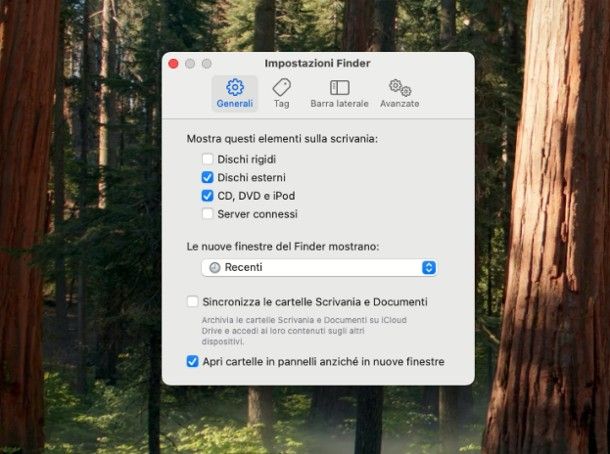The image size is (610, 454).
Task: Open the Generali gear icon
Action: [x=235, y=87]
